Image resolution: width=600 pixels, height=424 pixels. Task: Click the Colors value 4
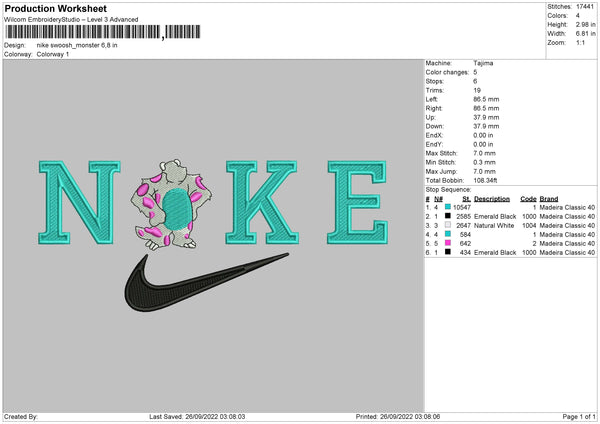point(578,16)
